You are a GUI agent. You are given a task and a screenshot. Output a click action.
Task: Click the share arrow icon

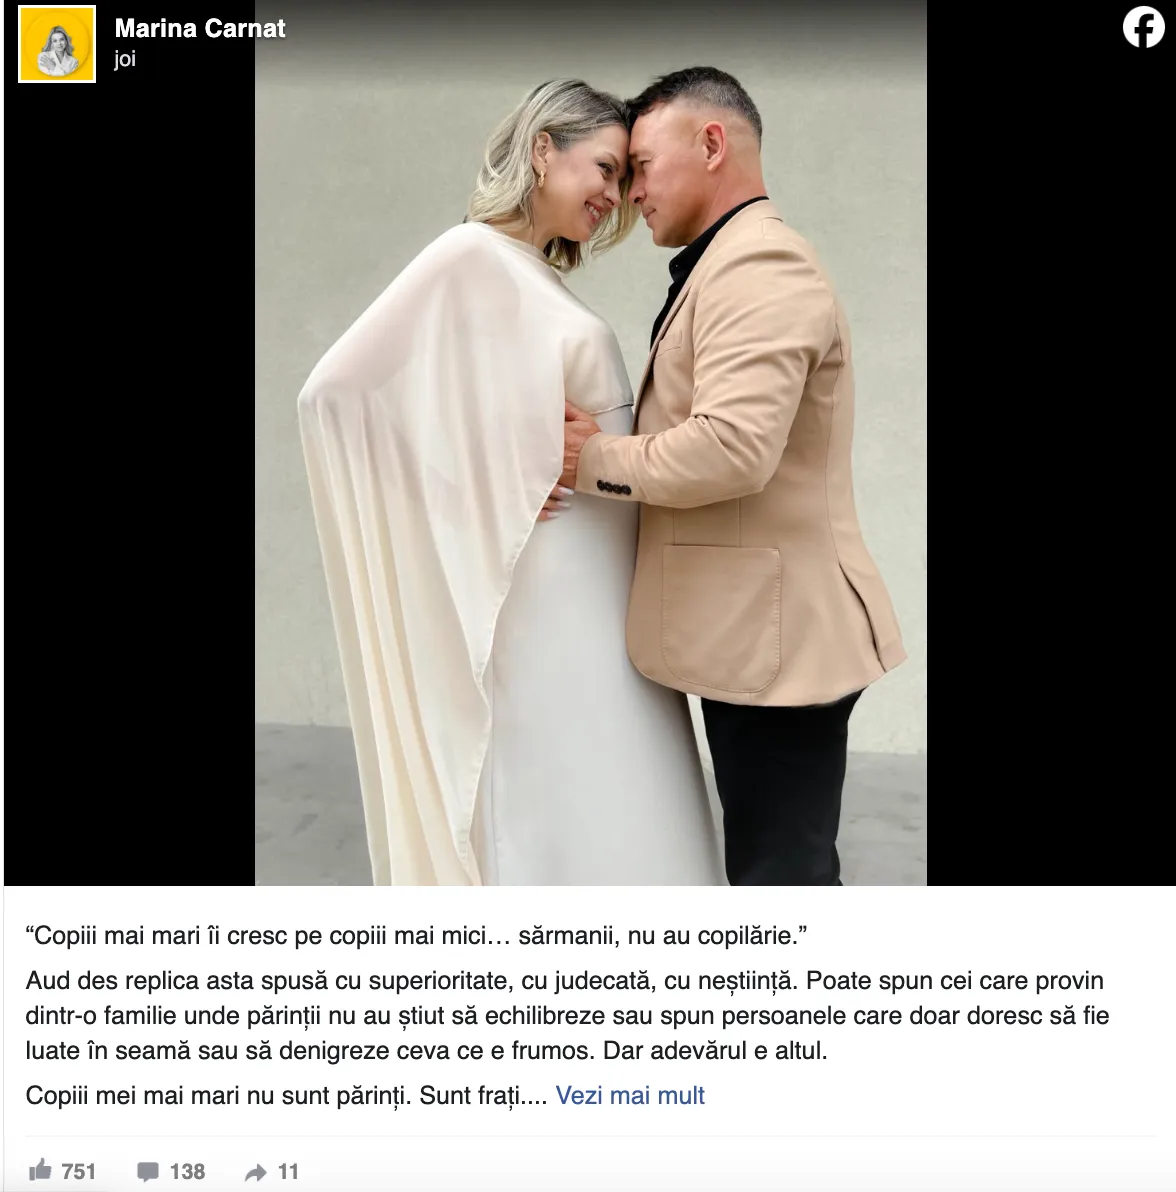pos(255,1172)
